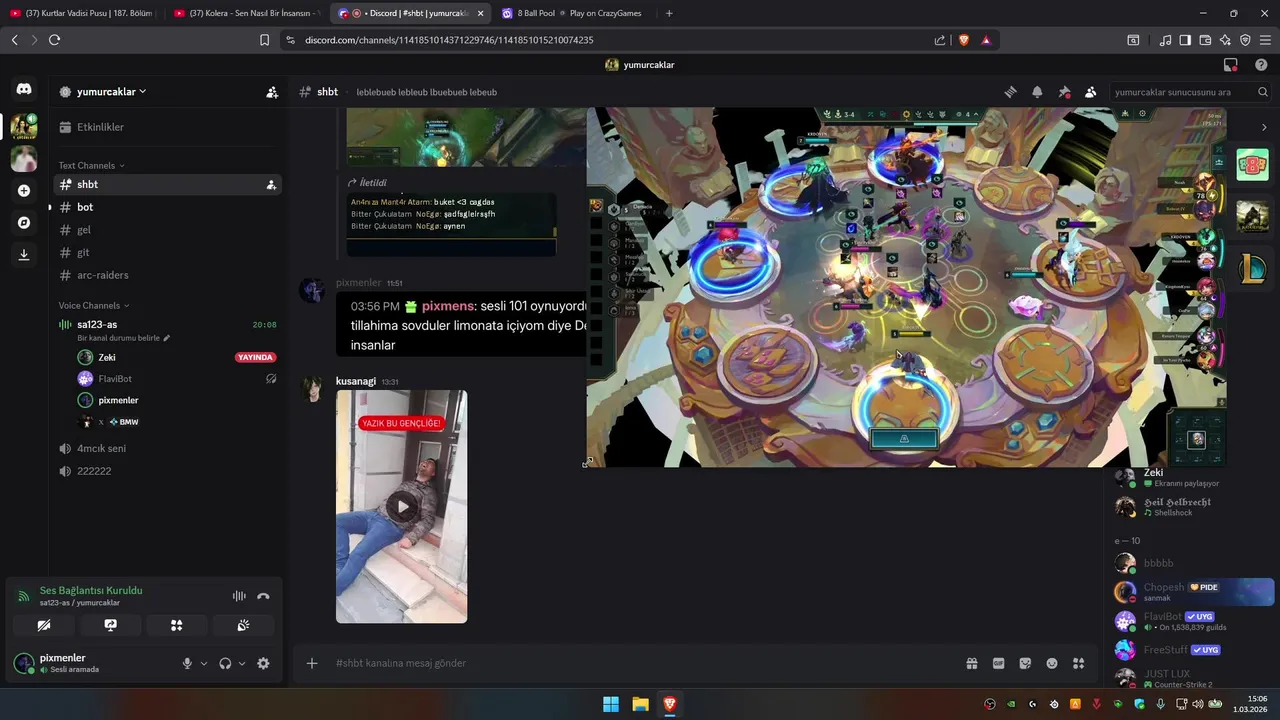The height and width of the screenshot is (720, 1280).
Task: Click the plus attach icon in message bar
Action: pos(312,663)
